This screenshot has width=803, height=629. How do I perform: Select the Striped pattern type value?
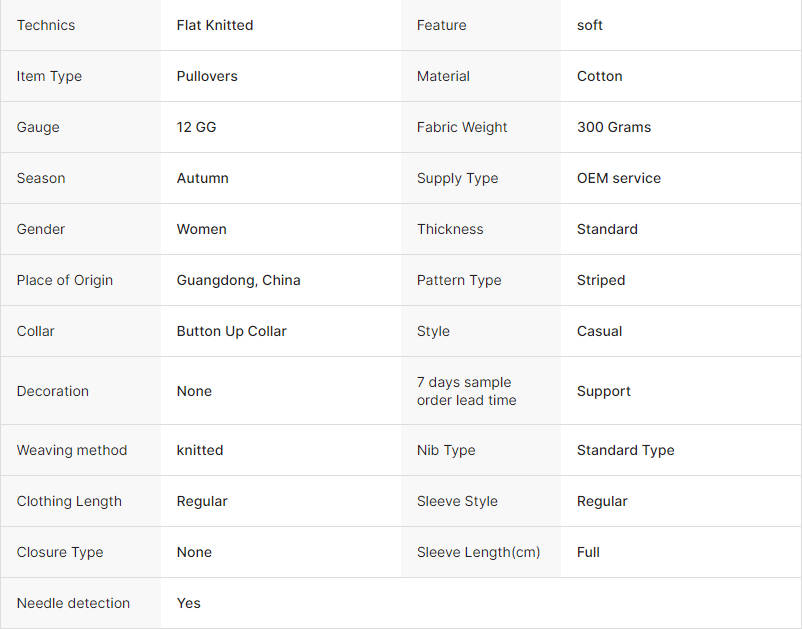[601, 280]
